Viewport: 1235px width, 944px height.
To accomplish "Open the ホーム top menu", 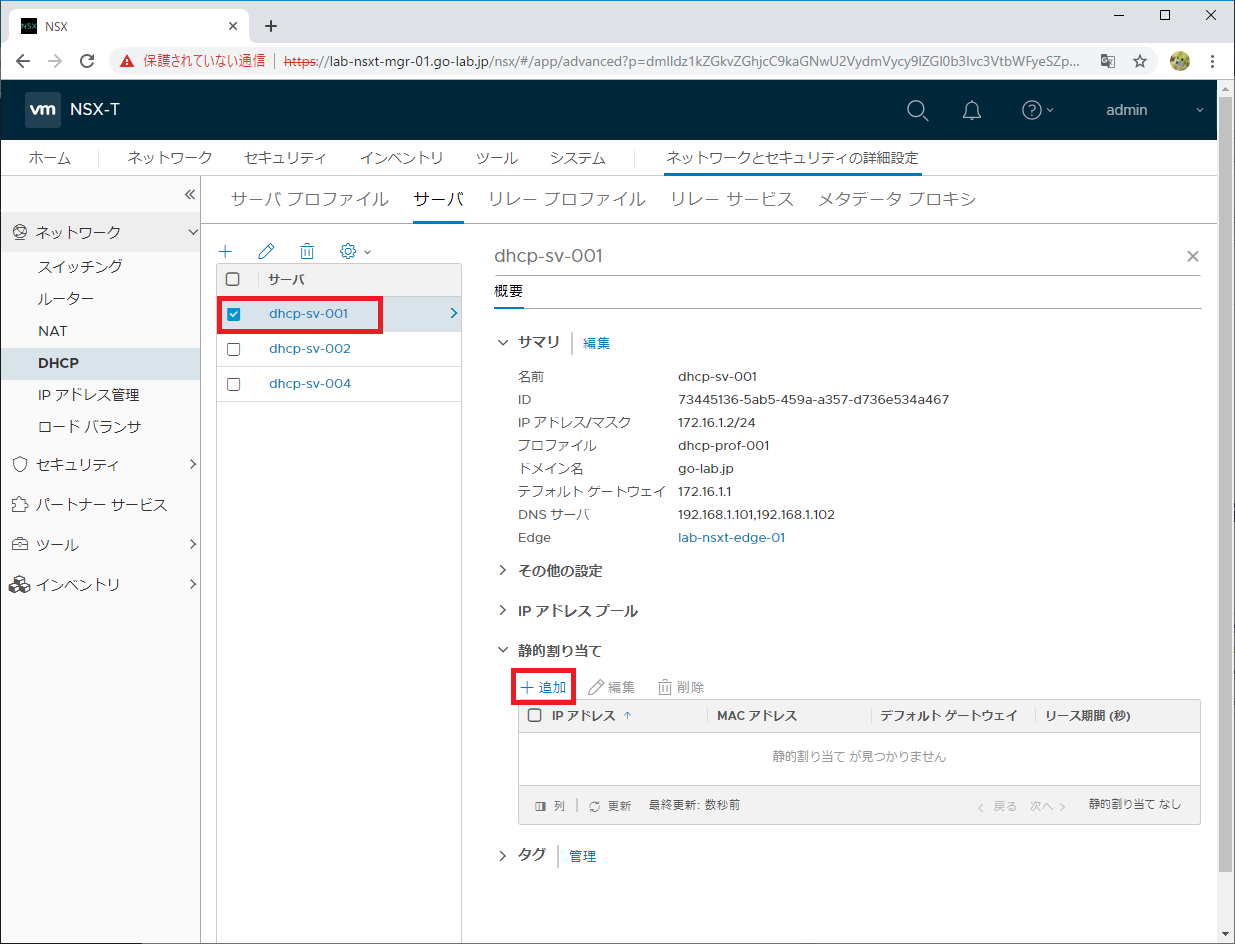I will click(x=50, y=158).
